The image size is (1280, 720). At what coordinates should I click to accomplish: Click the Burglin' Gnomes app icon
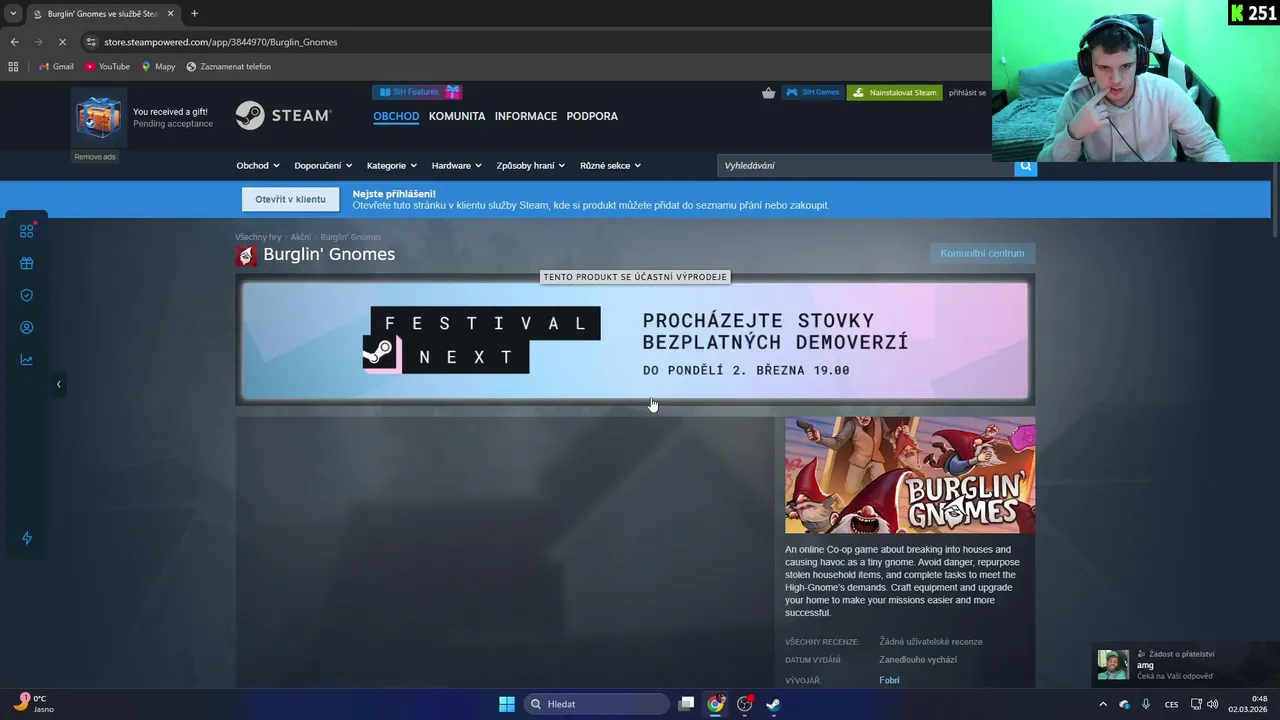246,255
